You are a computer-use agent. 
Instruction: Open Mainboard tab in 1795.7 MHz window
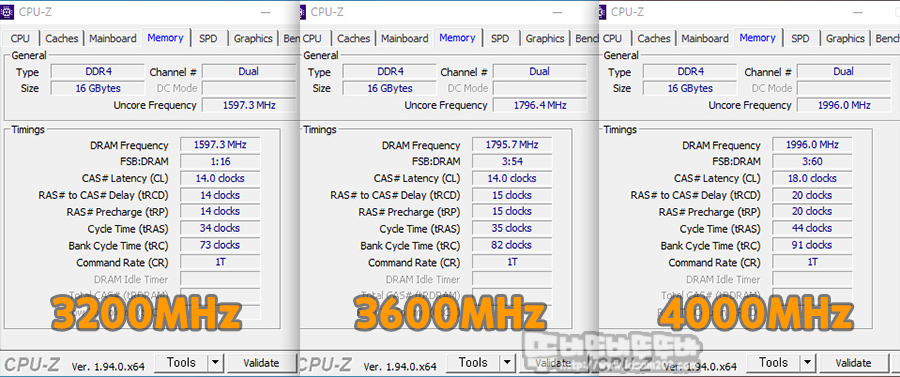coord(405,38)
